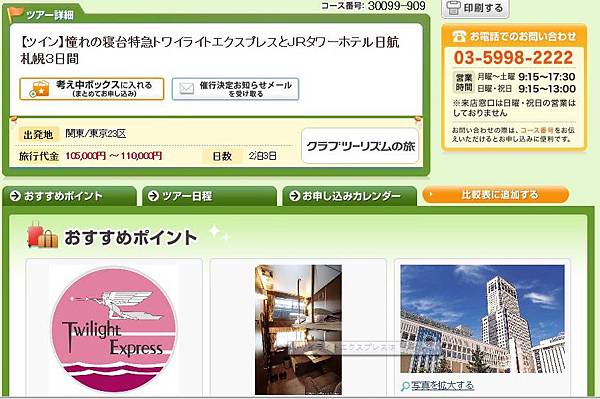This screenshot has width=600, height=399.
Task: Click the arrow icon on ツアー日程 tab
Action: [x=153, y=196]
